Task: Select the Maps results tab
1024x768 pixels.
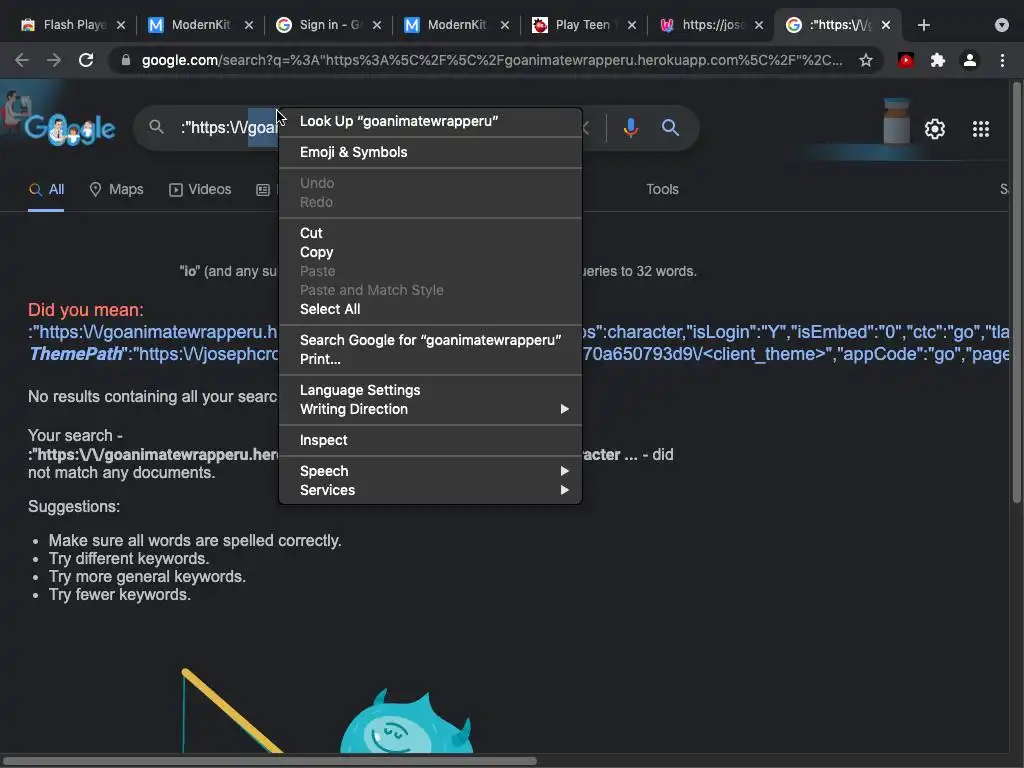Action: pos(116,189)
